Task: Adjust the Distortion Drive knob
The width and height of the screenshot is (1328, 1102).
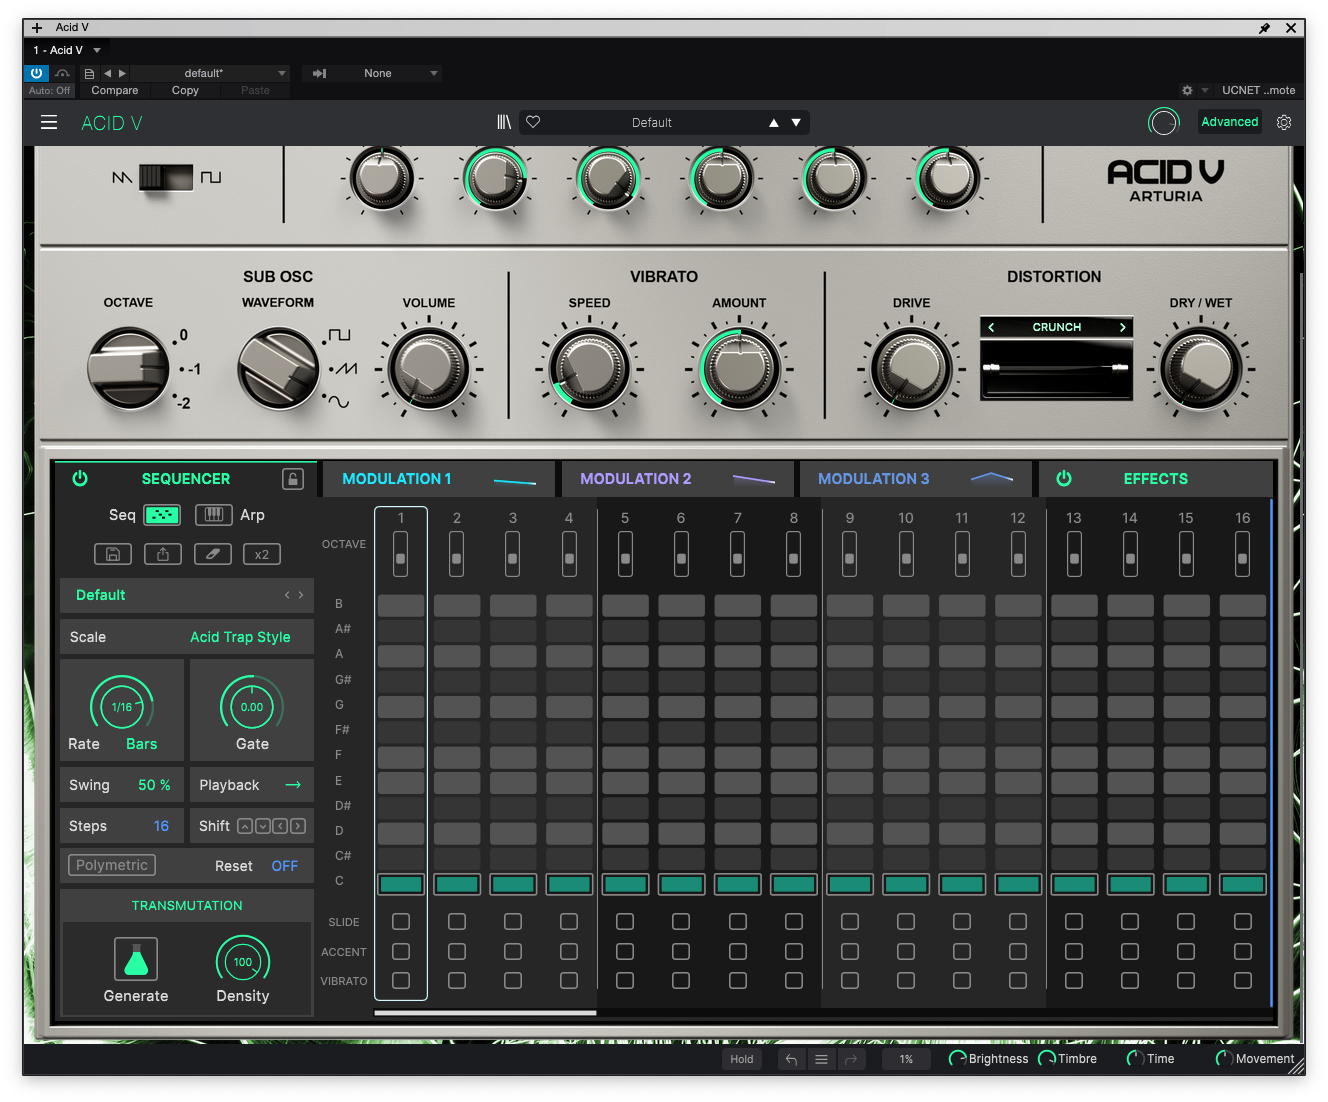Action: coord(911,369)
